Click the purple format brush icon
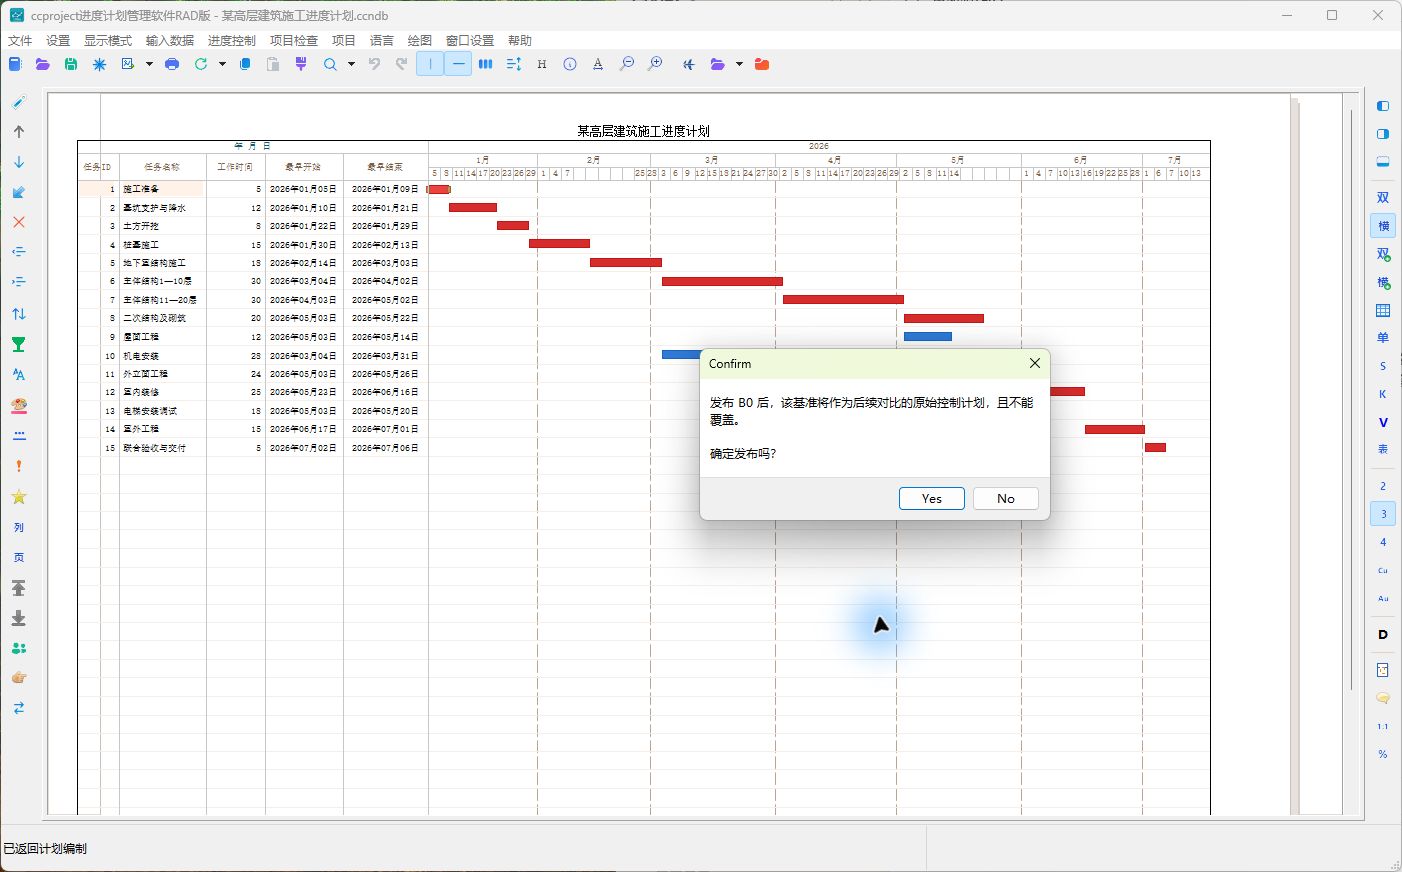This screenshot has width=1402, height=872. (301, 64)
